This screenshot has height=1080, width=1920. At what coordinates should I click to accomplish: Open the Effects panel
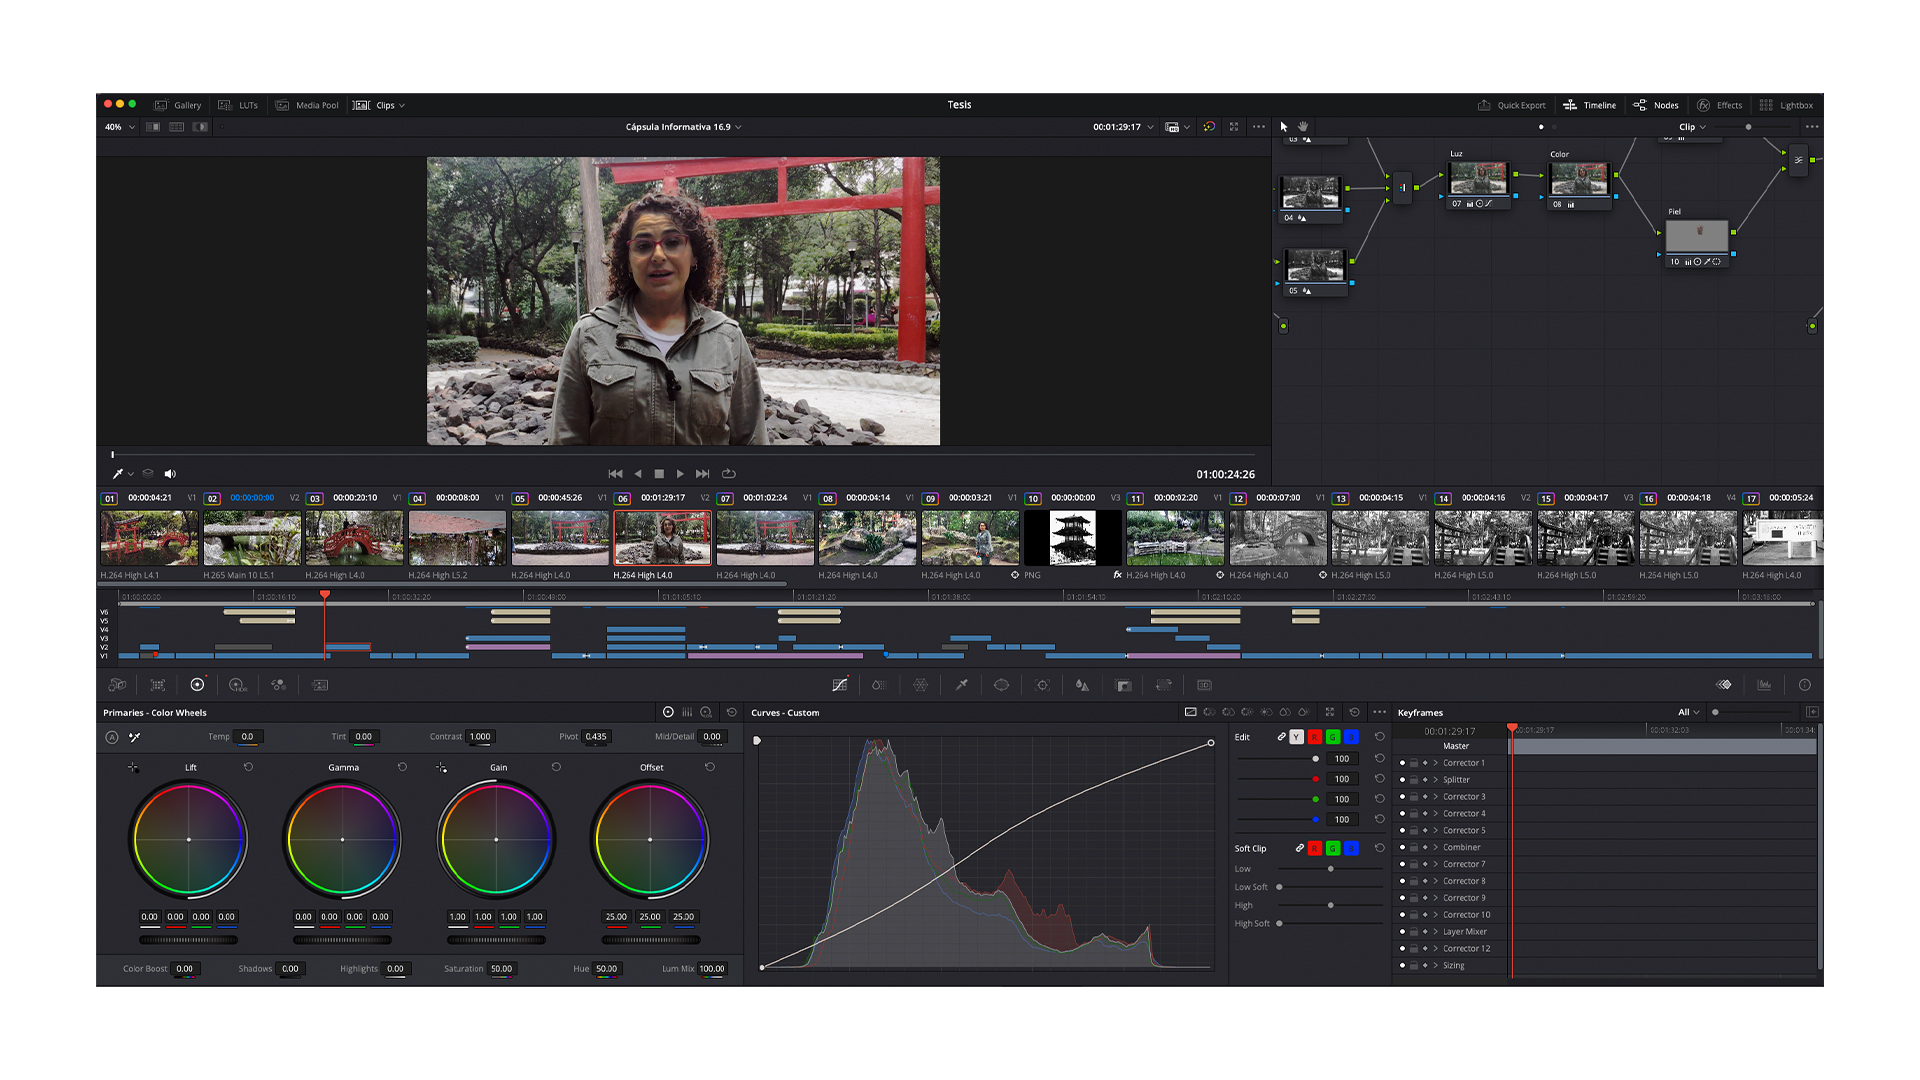[x=1722, y=105]
